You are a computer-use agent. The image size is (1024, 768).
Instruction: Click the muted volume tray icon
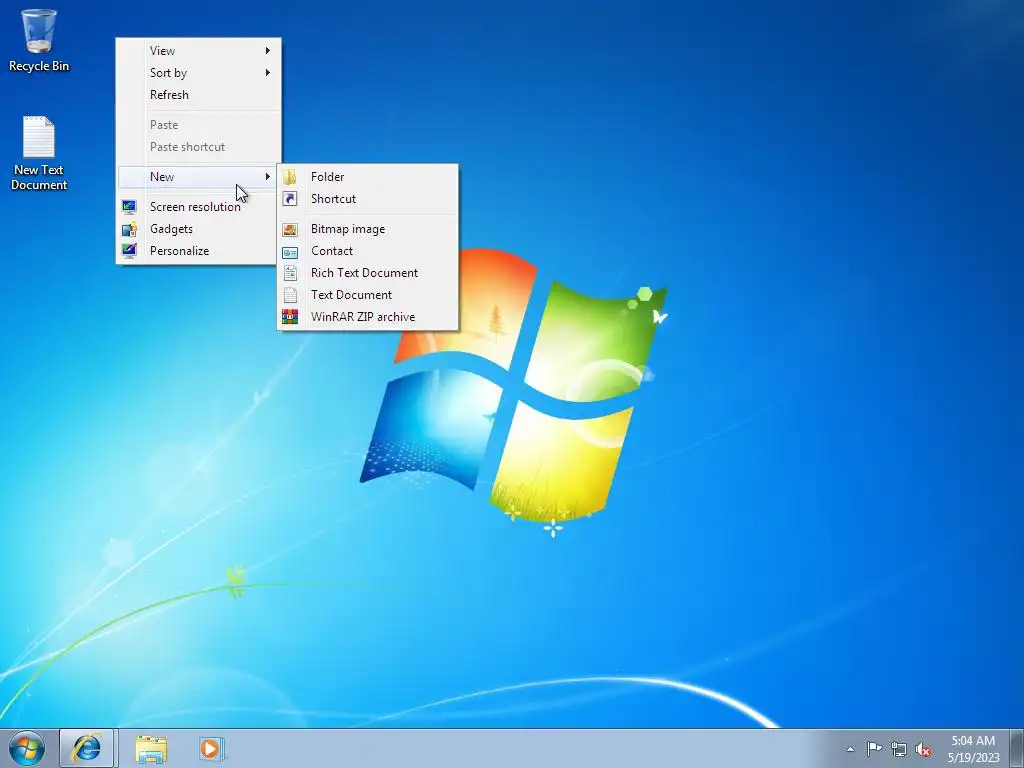tap(923, 750)
